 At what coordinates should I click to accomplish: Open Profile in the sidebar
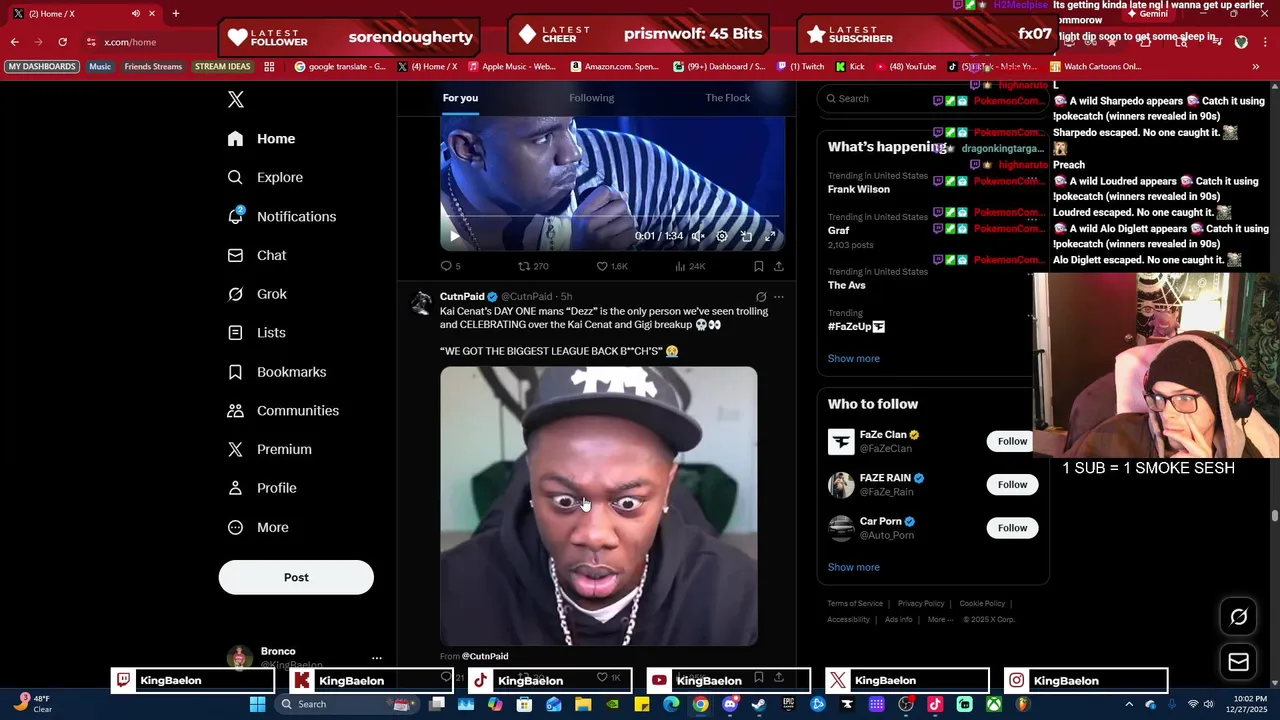click(262, 488)
